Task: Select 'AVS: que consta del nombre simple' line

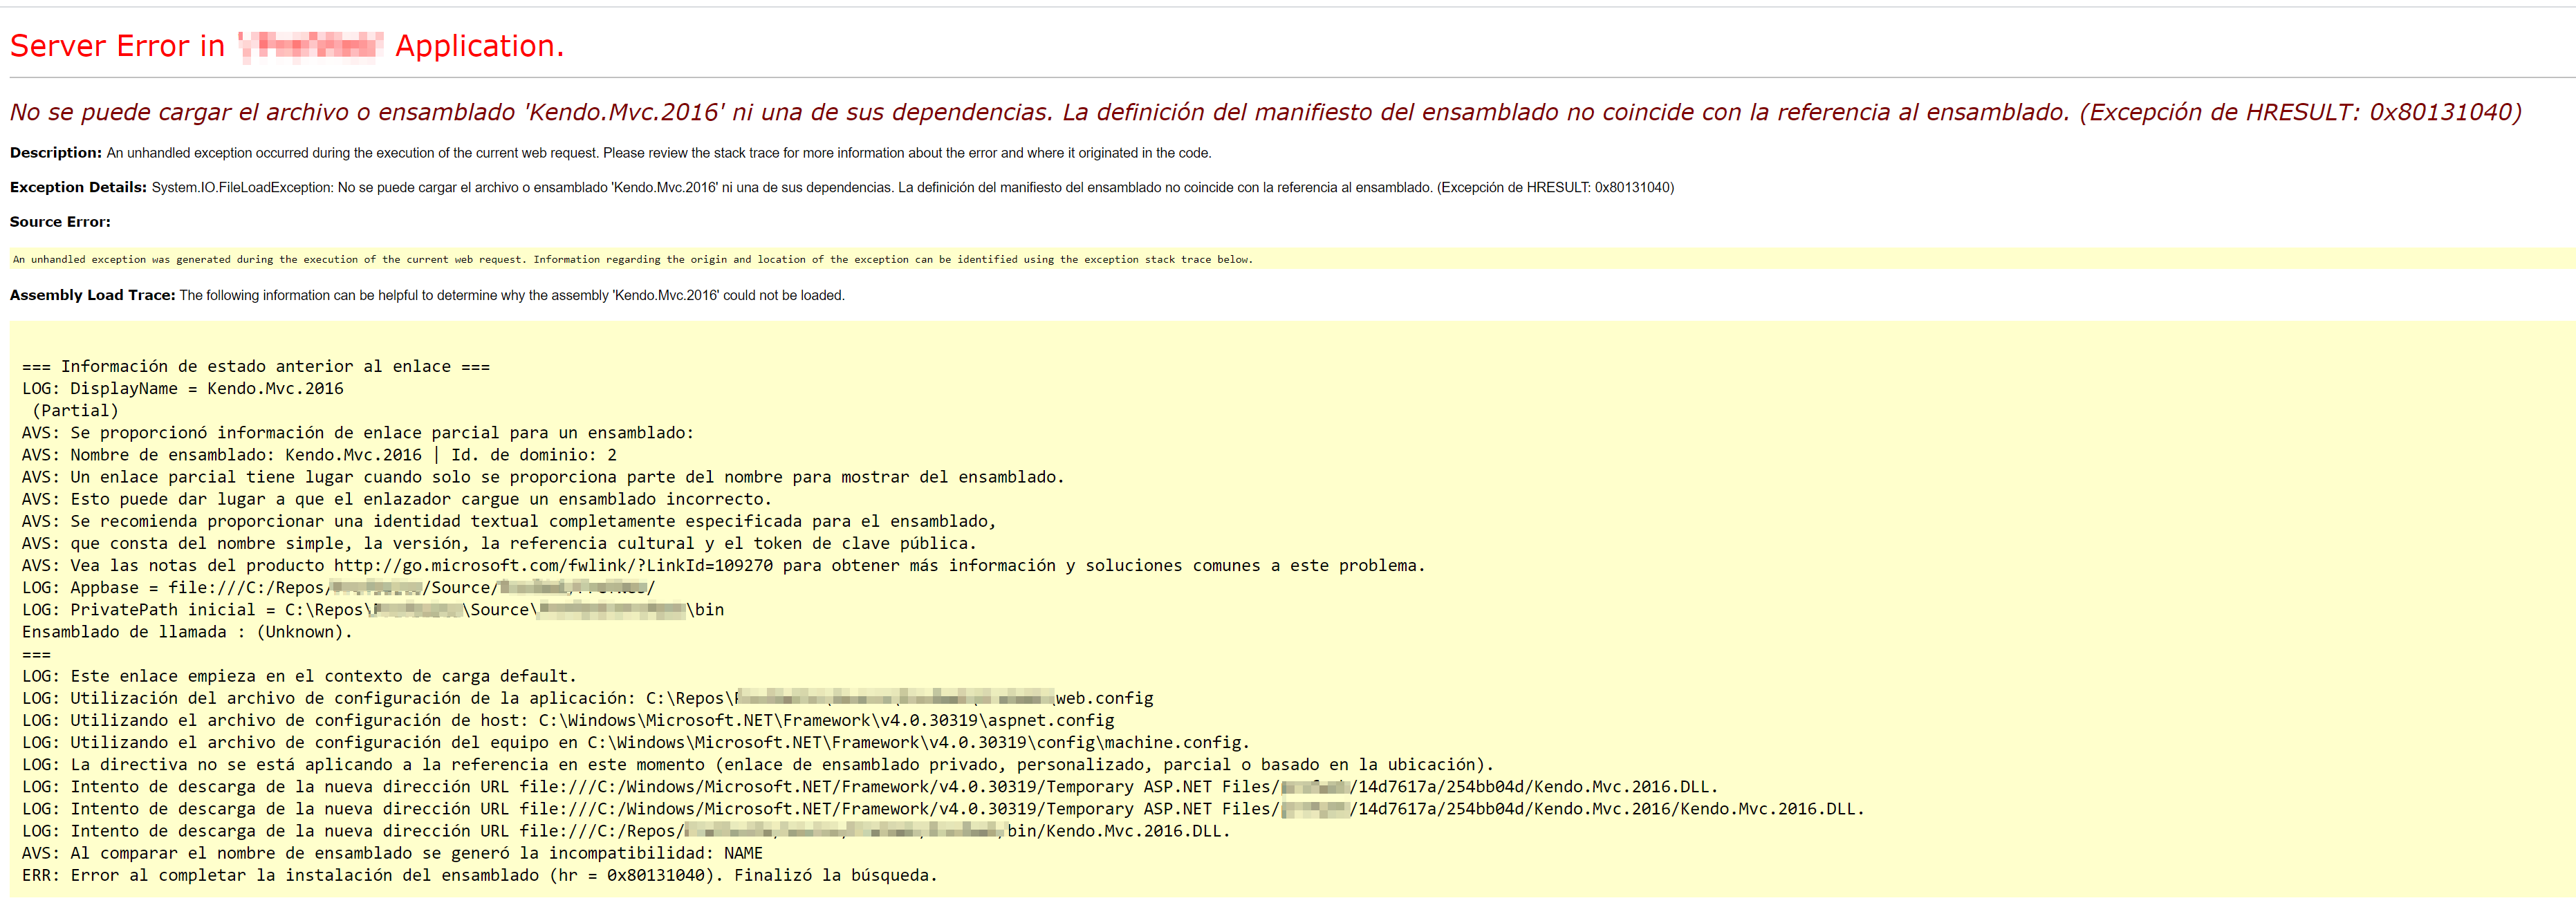Action: 499,543
